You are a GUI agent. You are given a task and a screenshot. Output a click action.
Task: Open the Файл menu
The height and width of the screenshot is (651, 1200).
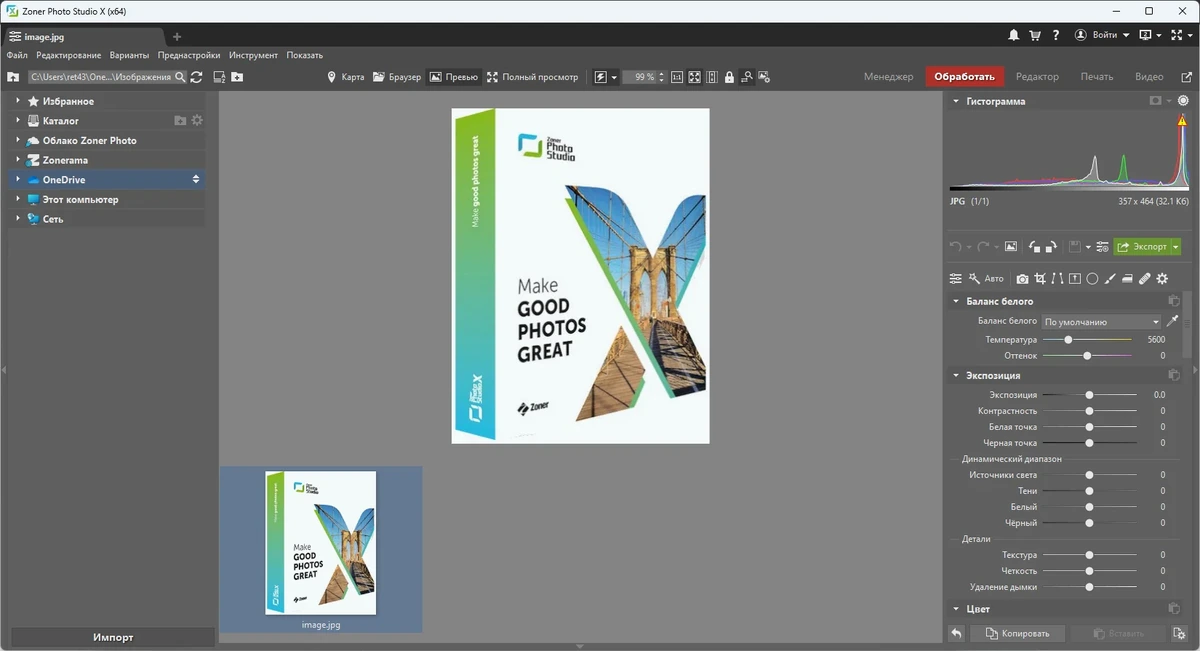click(x=17, y=55)
